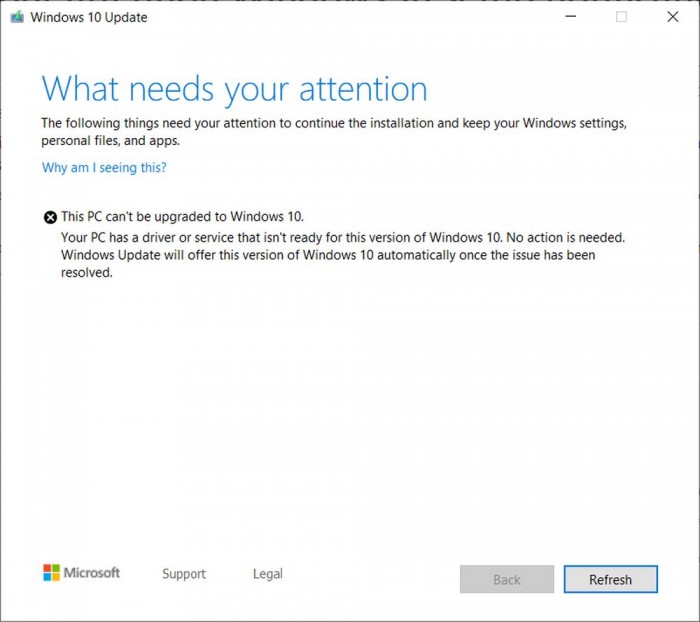Viewport: 700px width, 622px height.
Task: Click the Windows 10 Update title bar icon
Action: [x=17, y=17]
